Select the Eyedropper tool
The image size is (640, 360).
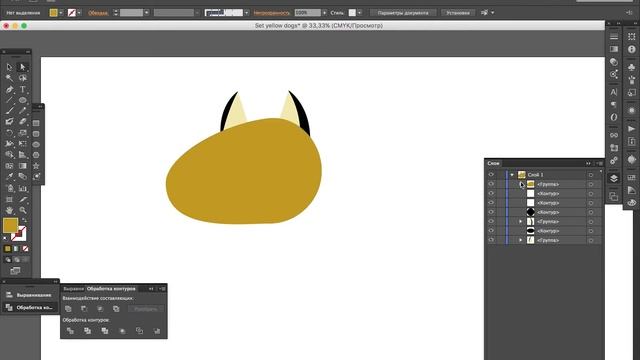click(x=9, y=177)
